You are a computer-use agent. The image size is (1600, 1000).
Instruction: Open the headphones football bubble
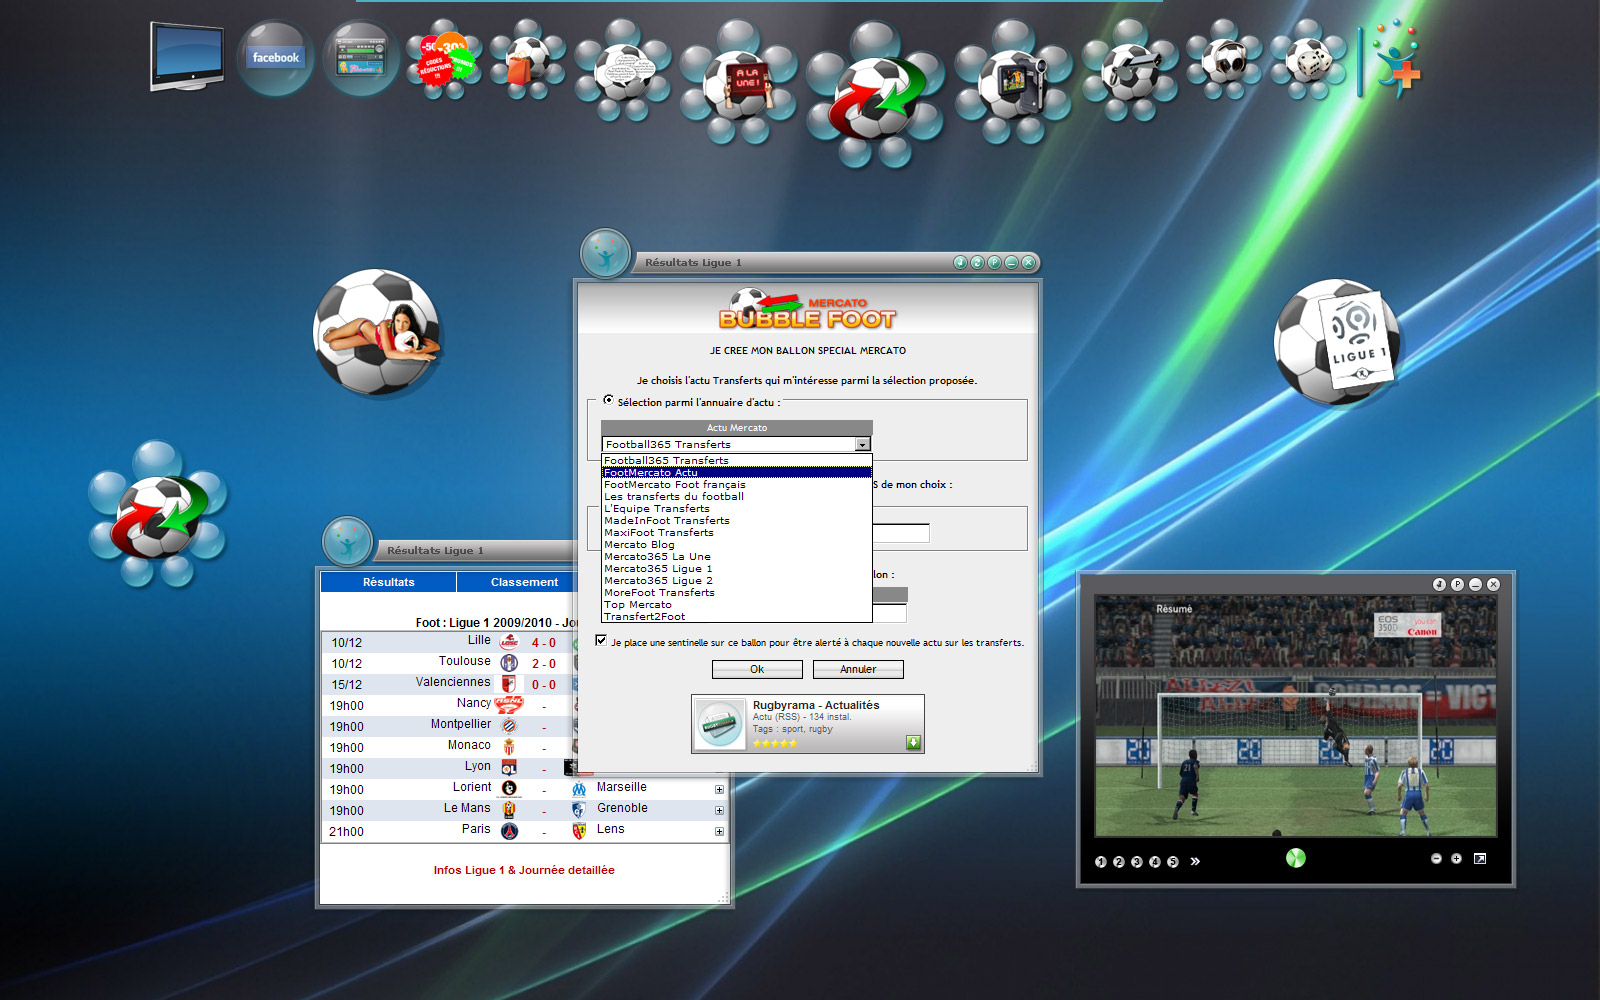click(1225, 60)
